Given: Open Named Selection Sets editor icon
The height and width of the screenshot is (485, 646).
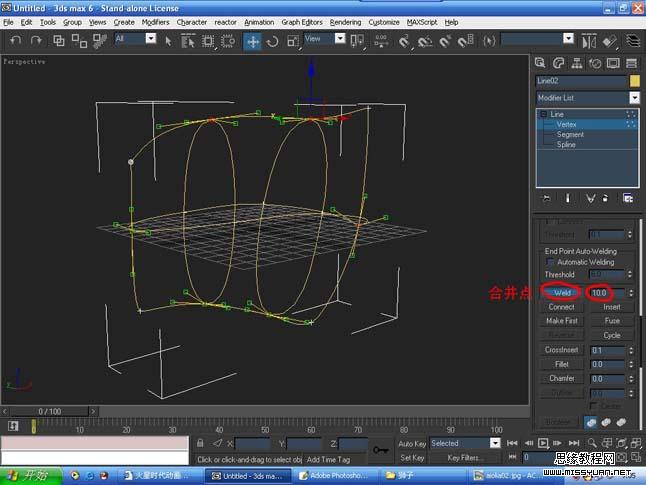Looking at the screenshot, I should (x=489, y=41).
